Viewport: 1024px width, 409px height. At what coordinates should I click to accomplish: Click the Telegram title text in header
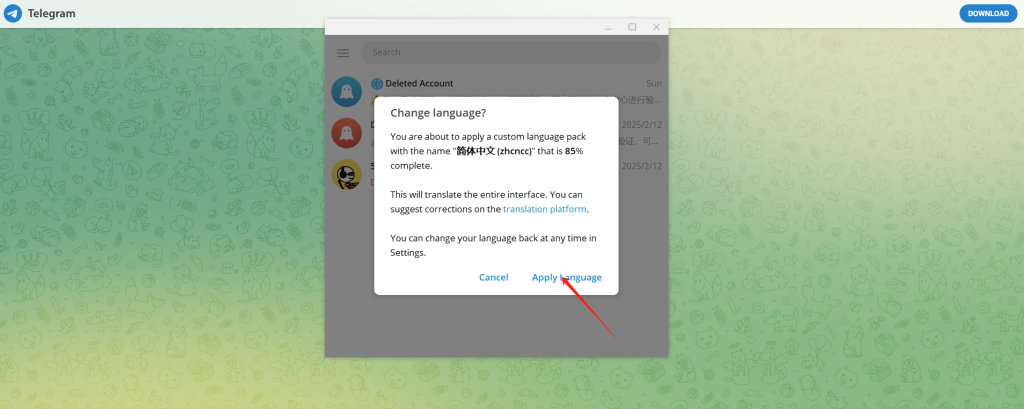pos(52,14)
